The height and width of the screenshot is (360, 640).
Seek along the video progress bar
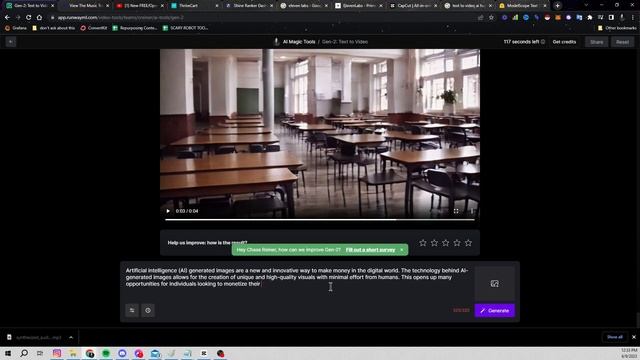click(x=320, y=220)
